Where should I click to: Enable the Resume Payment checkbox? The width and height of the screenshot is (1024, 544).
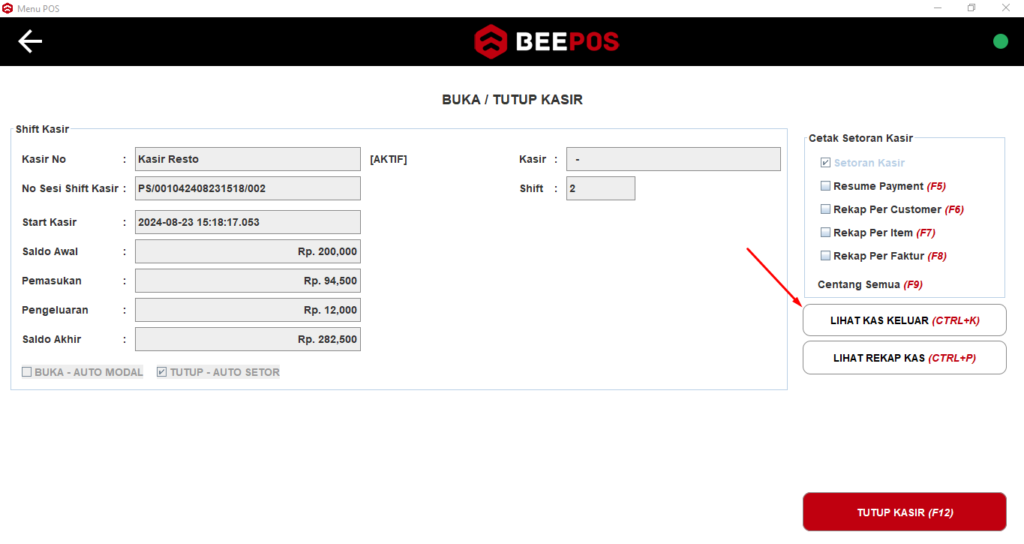click(825, 186)
